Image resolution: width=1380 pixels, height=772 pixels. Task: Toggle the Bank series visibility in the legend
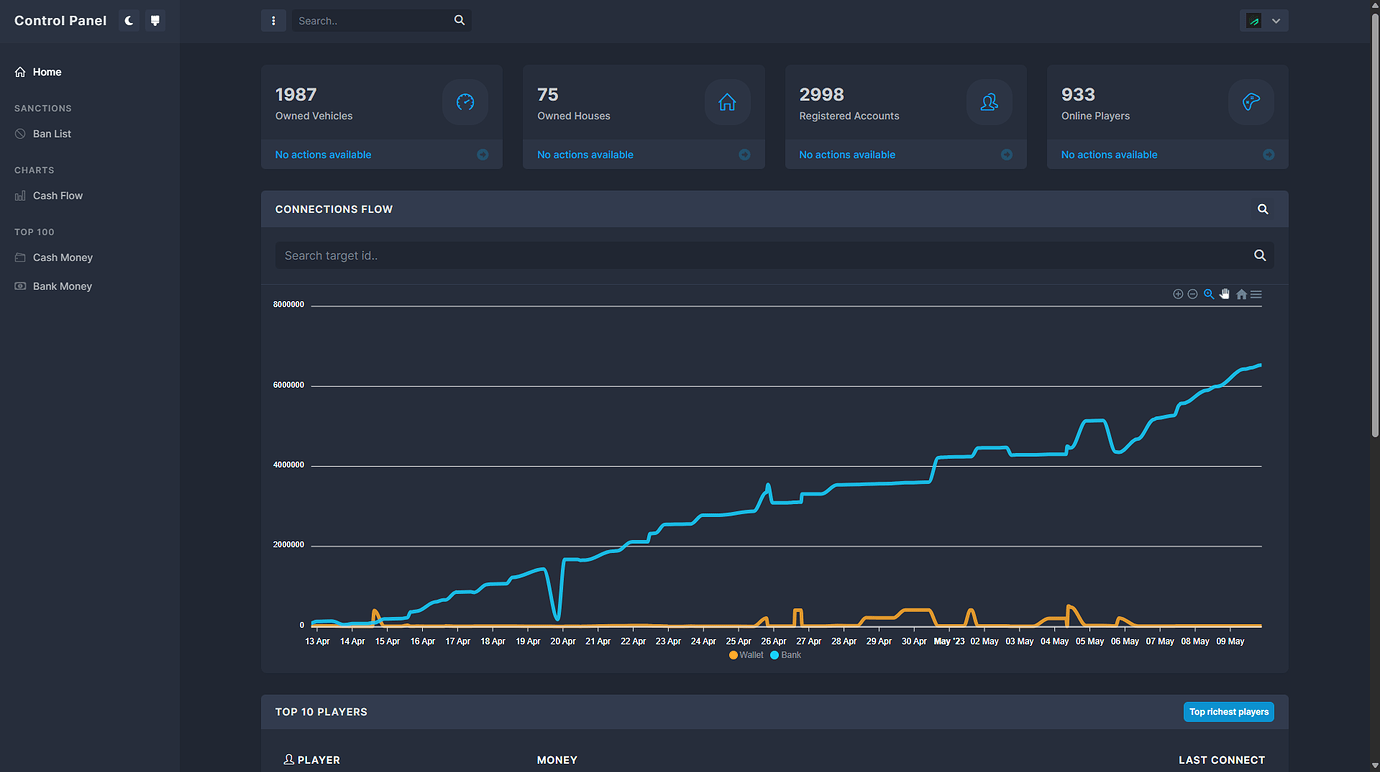[786, 655]
